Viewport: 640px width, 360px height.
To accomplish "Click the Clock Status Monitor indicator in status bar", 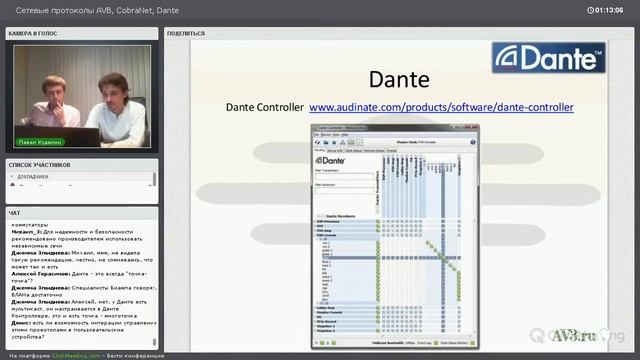I will (472, 343).
